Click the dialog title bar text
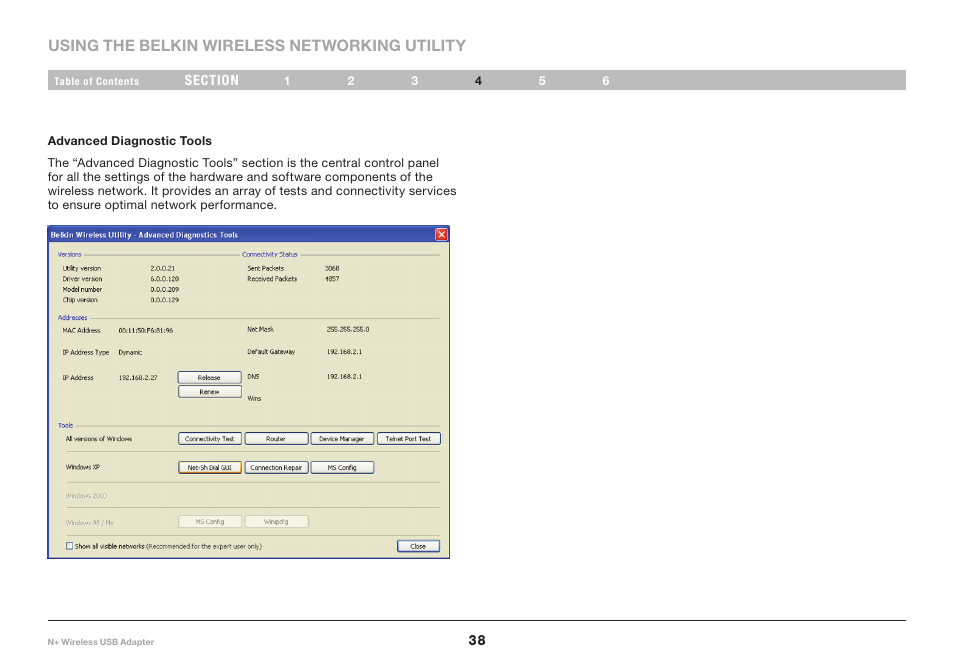 tap(144, 235)
